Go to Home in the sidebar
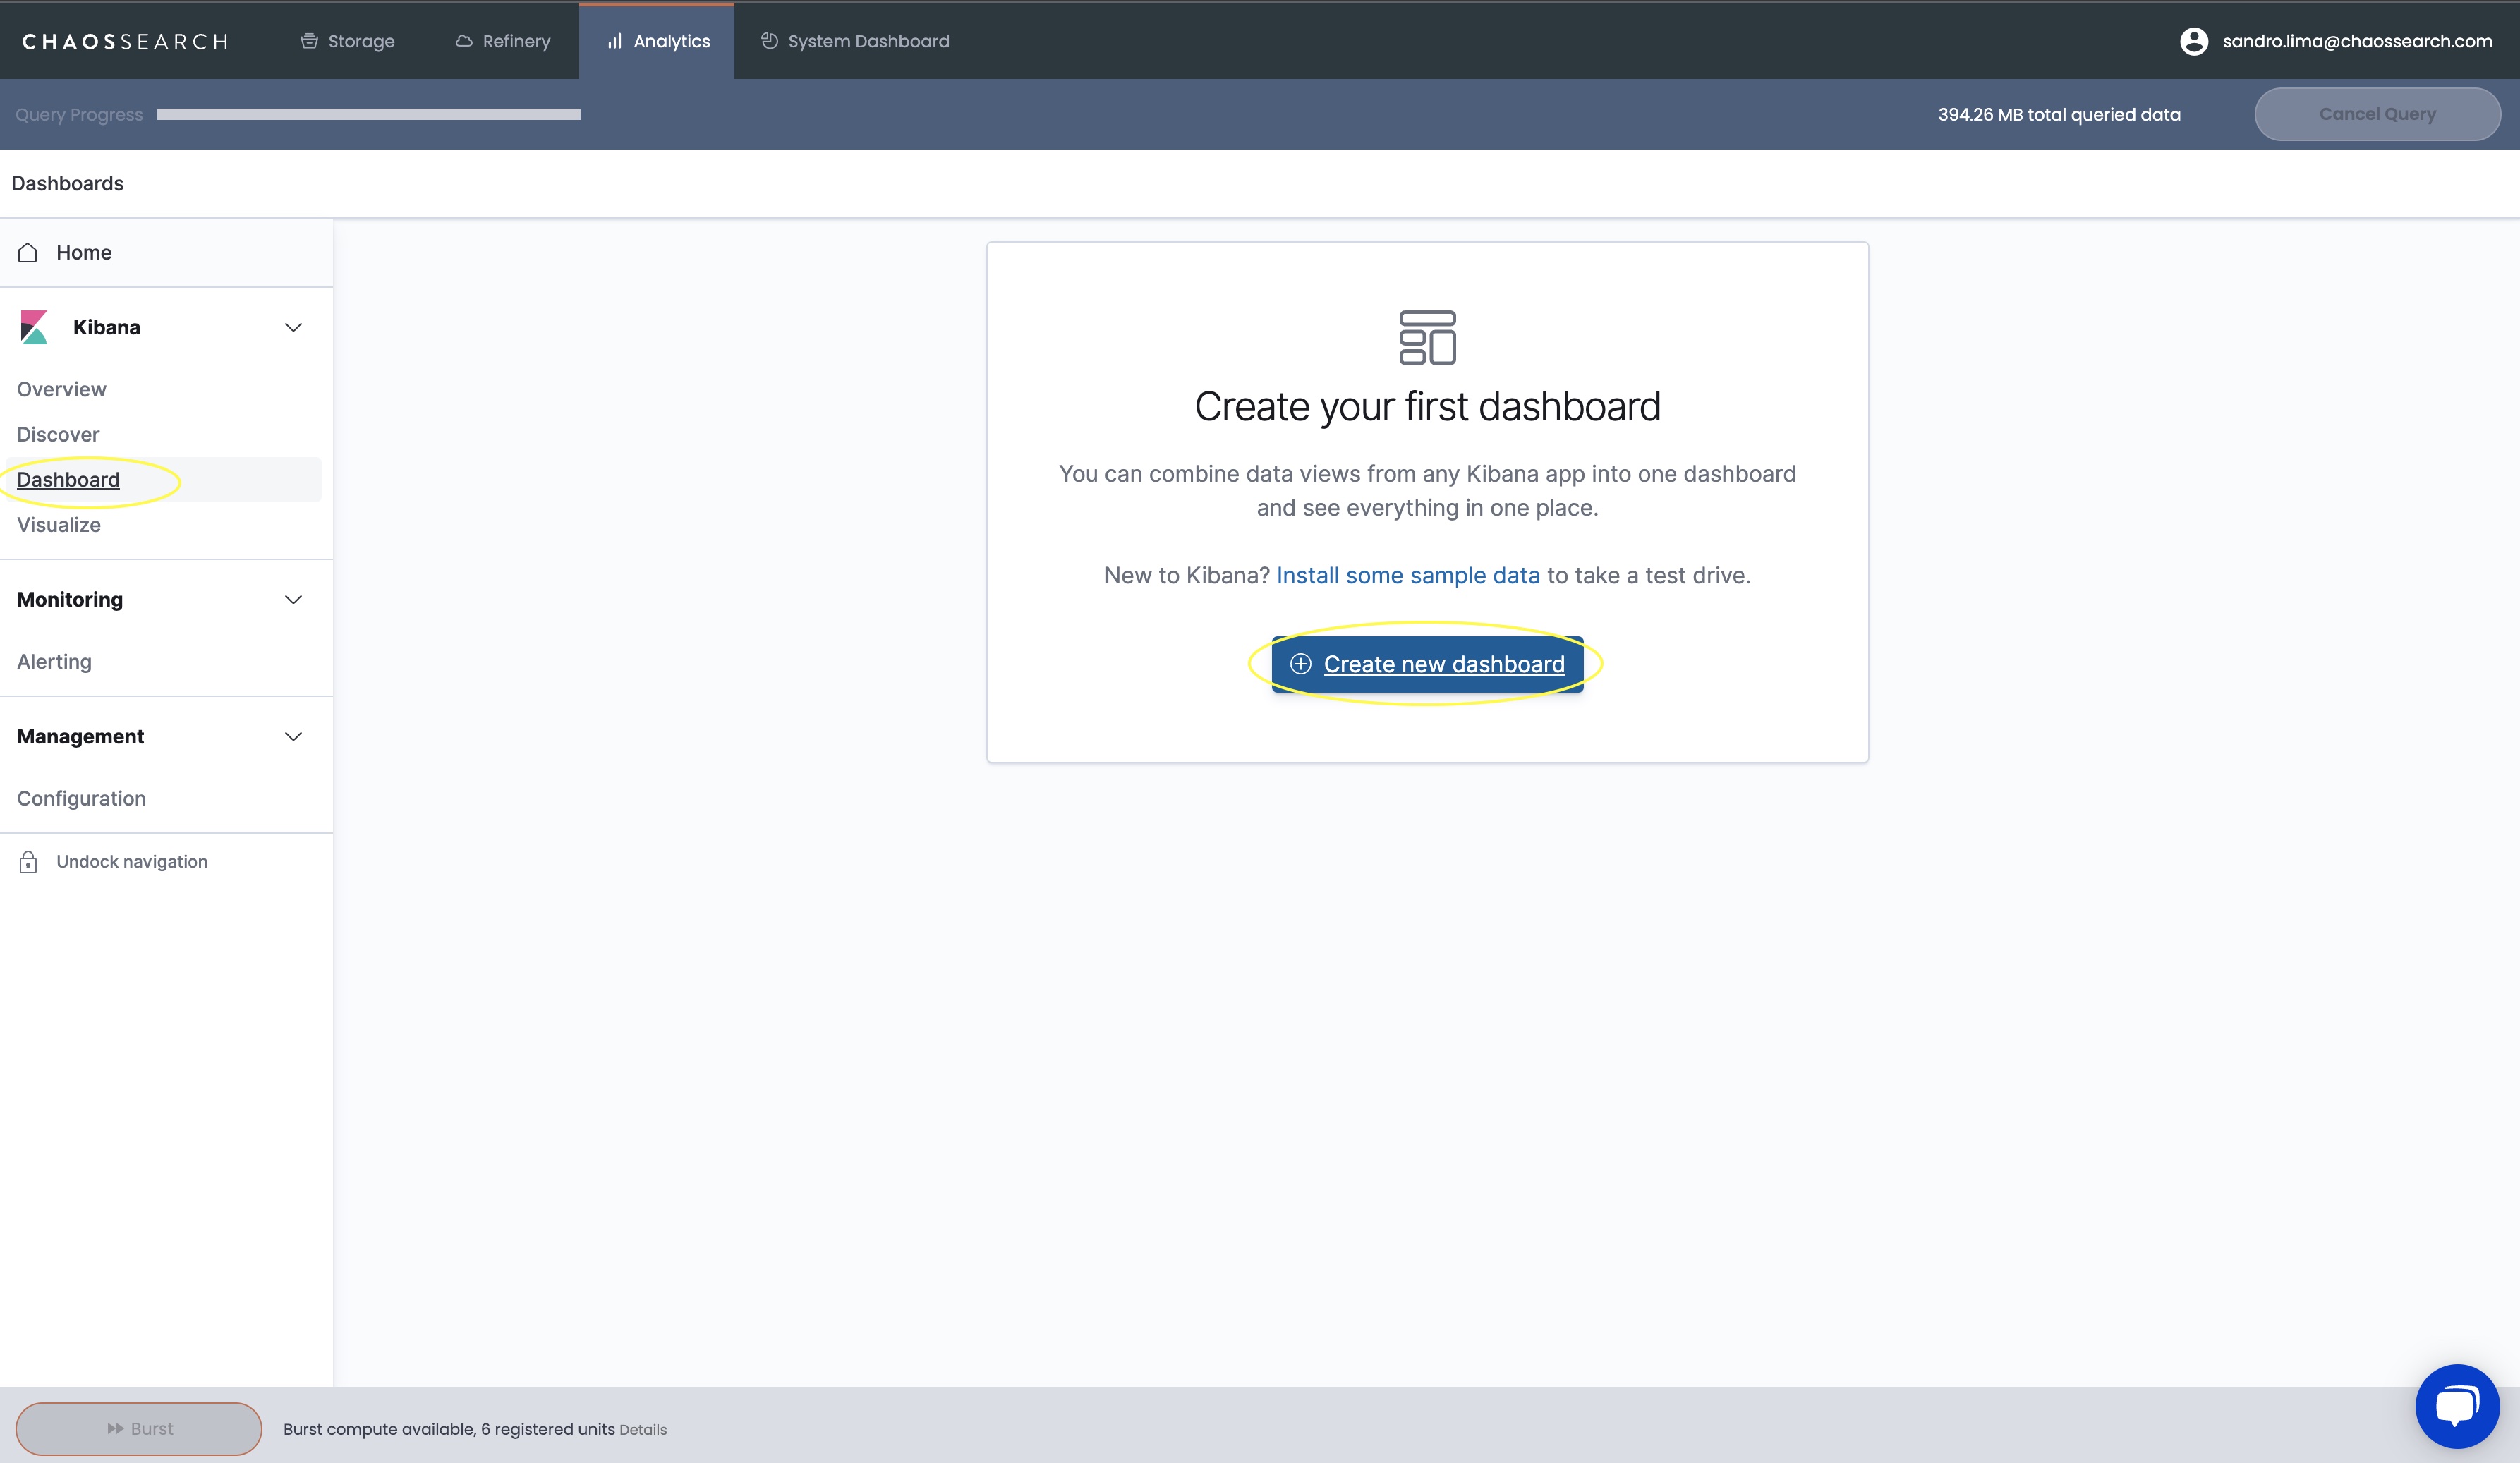The image size is (2520, 1463). point(166,252)
